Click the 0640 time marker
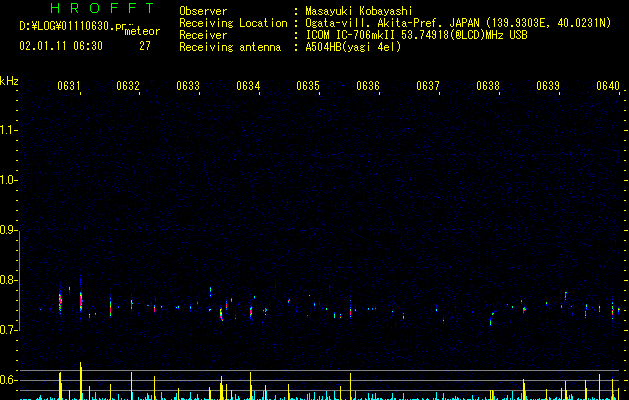 [x=608, y=86]
